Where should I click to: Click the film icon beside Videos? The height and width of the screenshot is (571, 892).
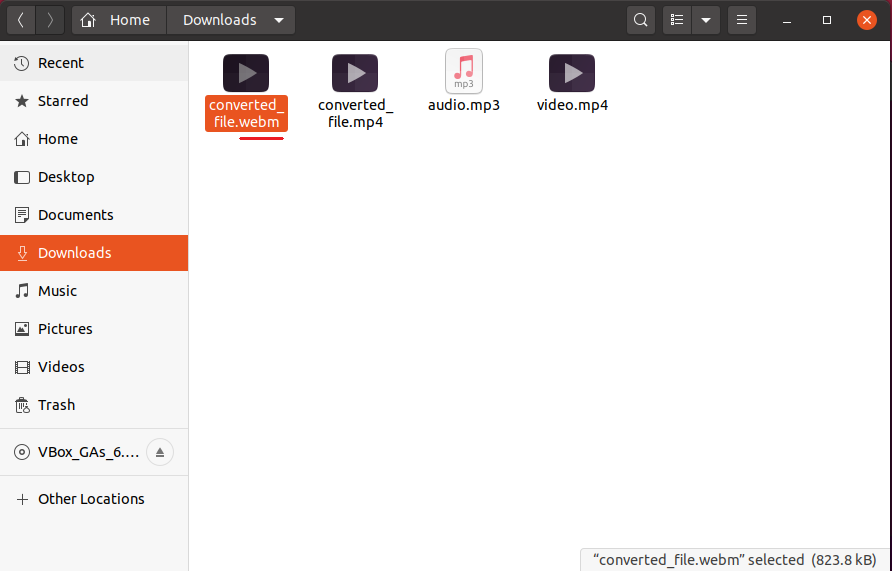22,367
